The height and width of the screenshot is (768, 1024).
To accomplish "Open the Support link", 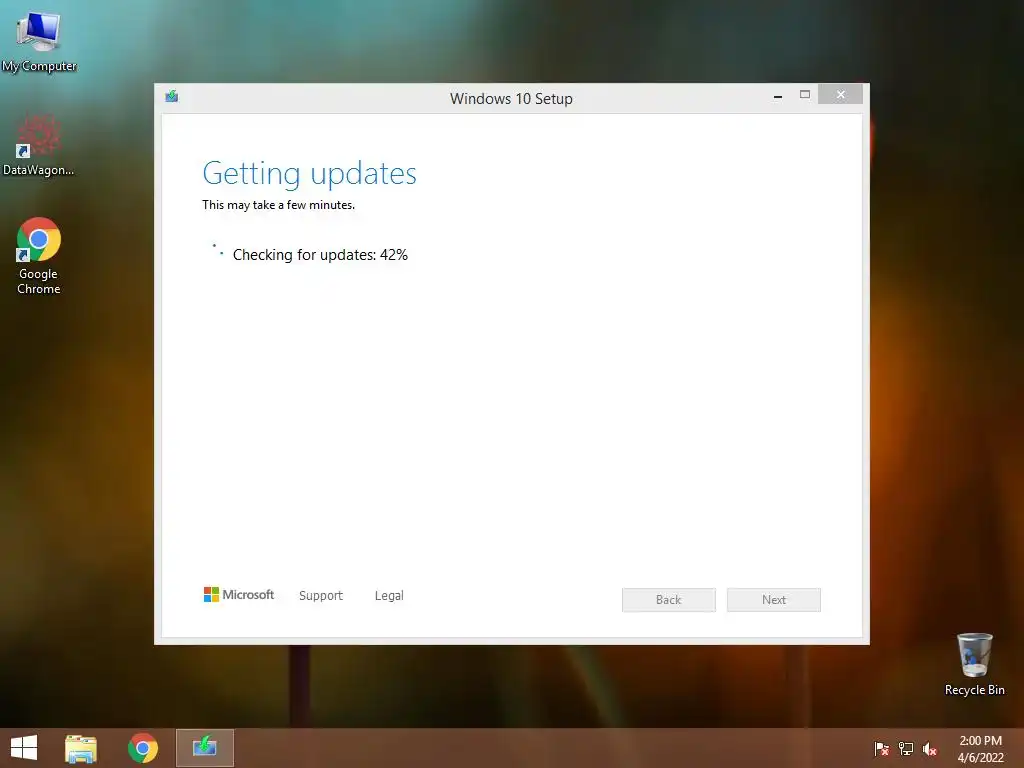I will tap(321, 596).
